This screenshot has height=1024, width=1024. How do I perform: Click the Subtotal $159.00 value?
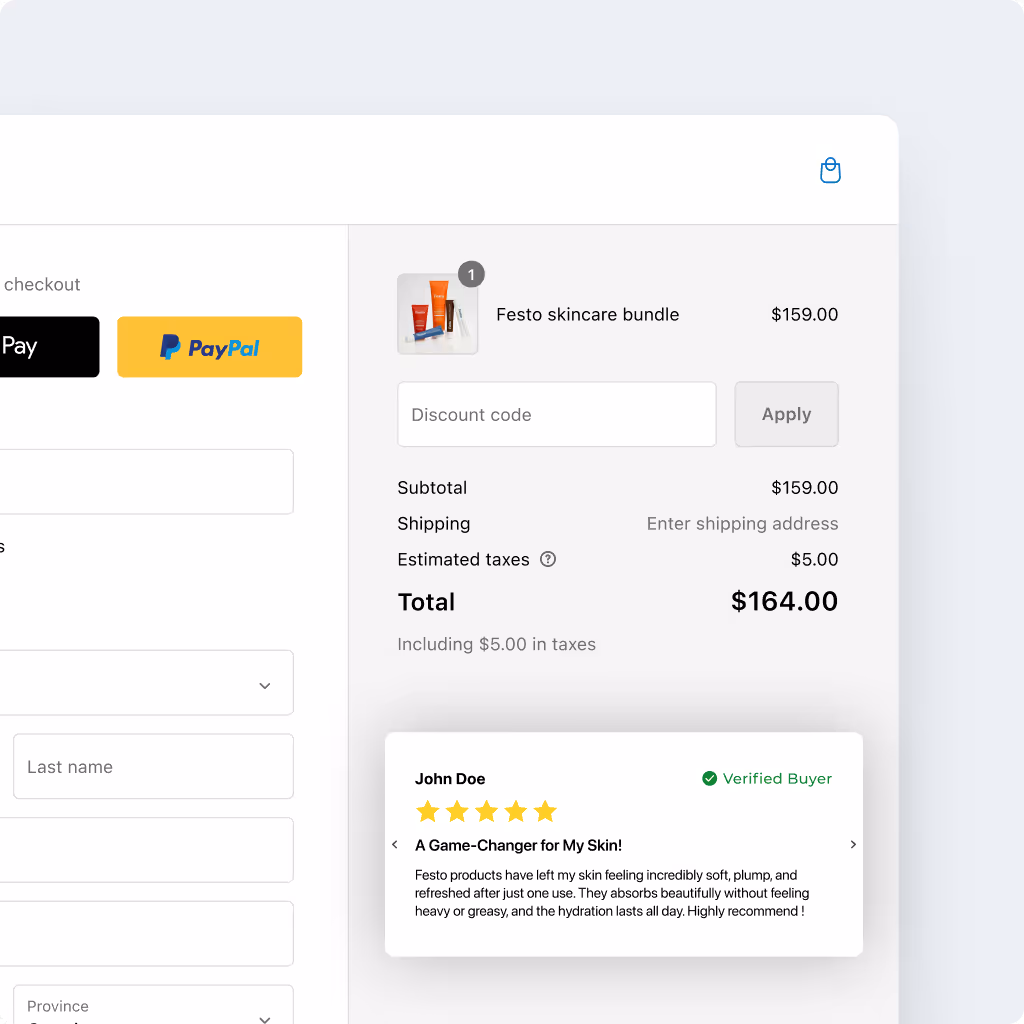pos(805,488)
